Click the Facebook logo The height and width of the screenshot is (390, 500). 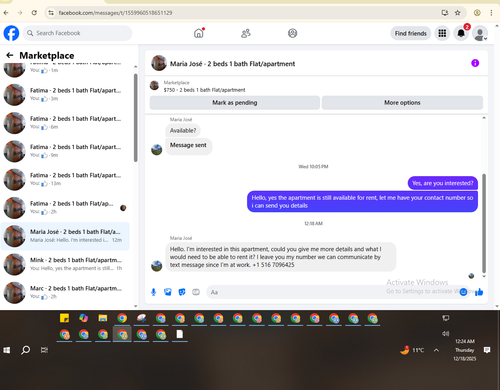tap(11, 33)
